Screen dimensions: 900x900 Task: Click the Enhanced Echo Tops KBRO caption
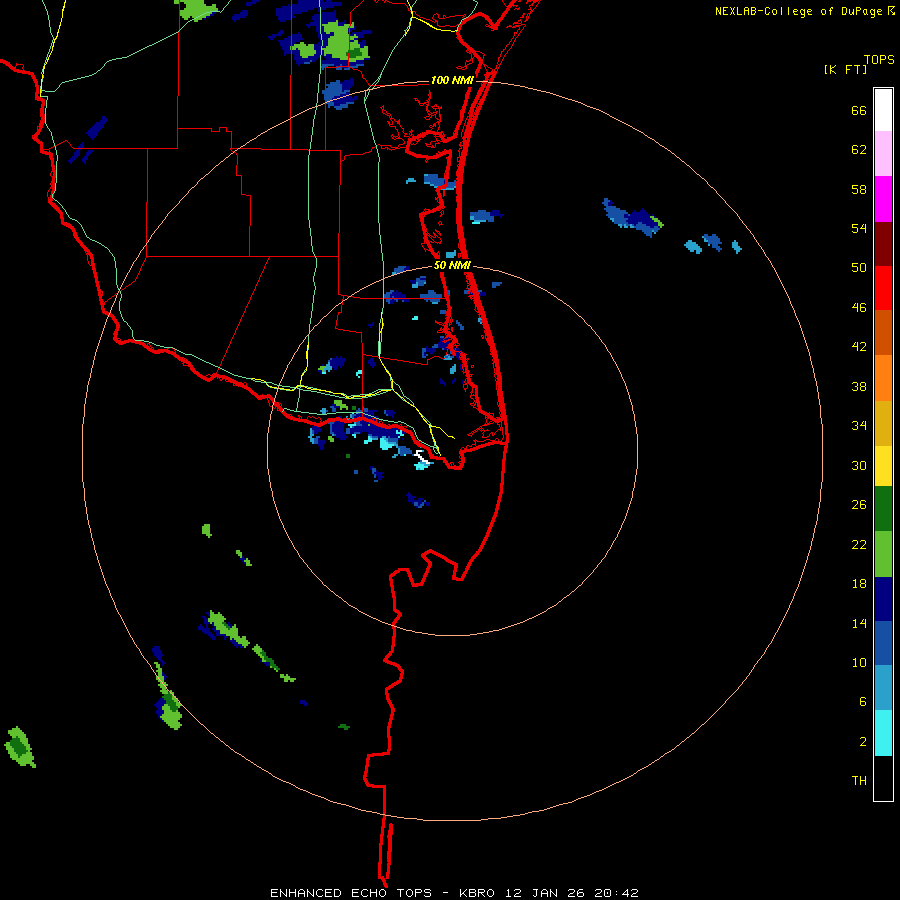click(x=454, y=893)
